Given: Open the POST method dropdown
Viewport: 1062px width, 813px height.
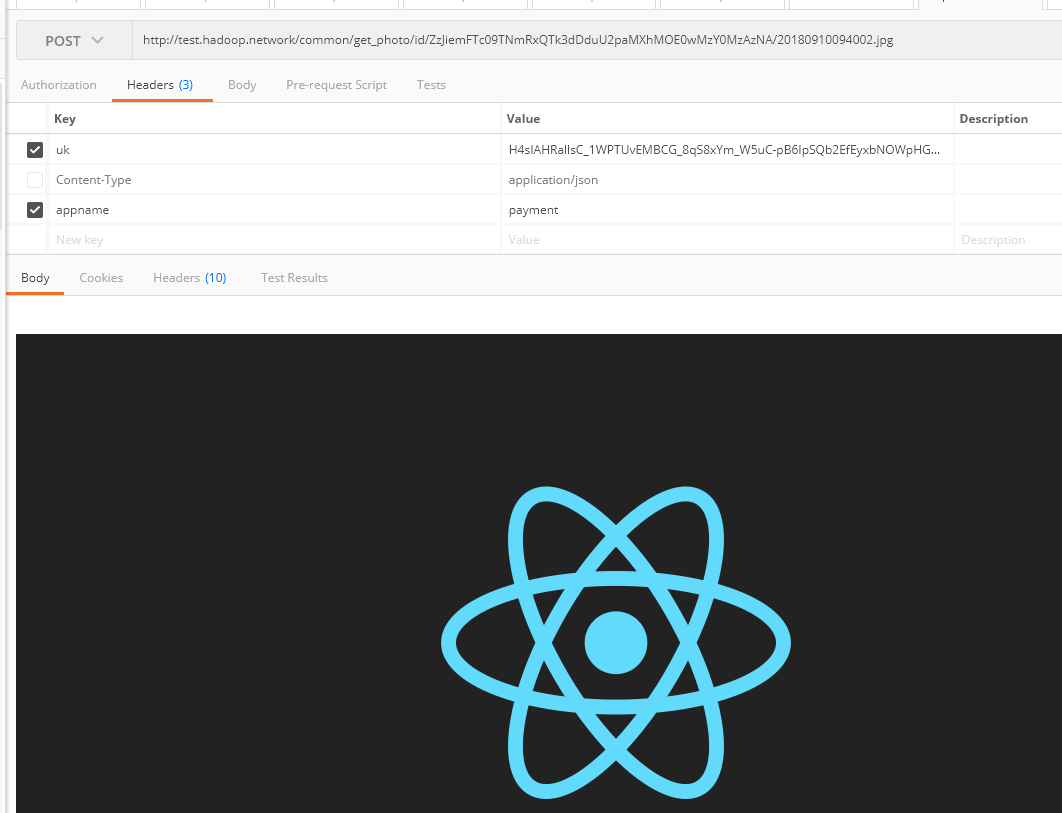Looking at the screenshot, I should pos(75,41).
